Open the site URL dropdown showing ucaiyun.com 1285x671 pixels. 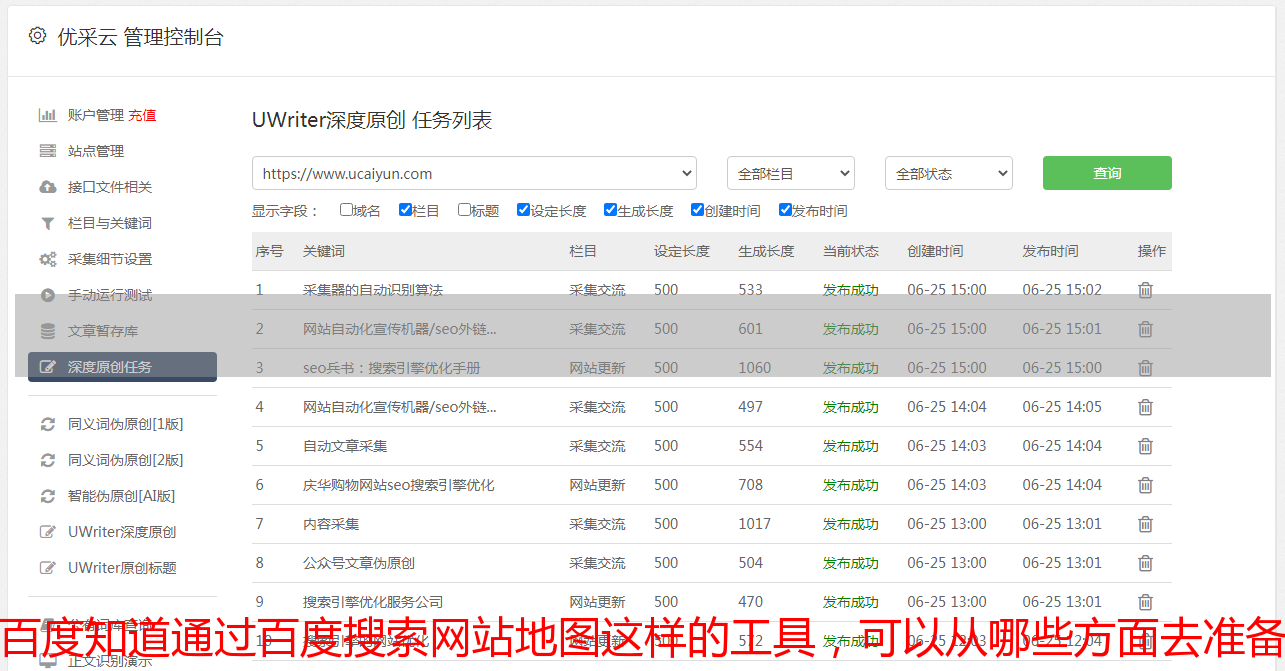coord(474,173)
